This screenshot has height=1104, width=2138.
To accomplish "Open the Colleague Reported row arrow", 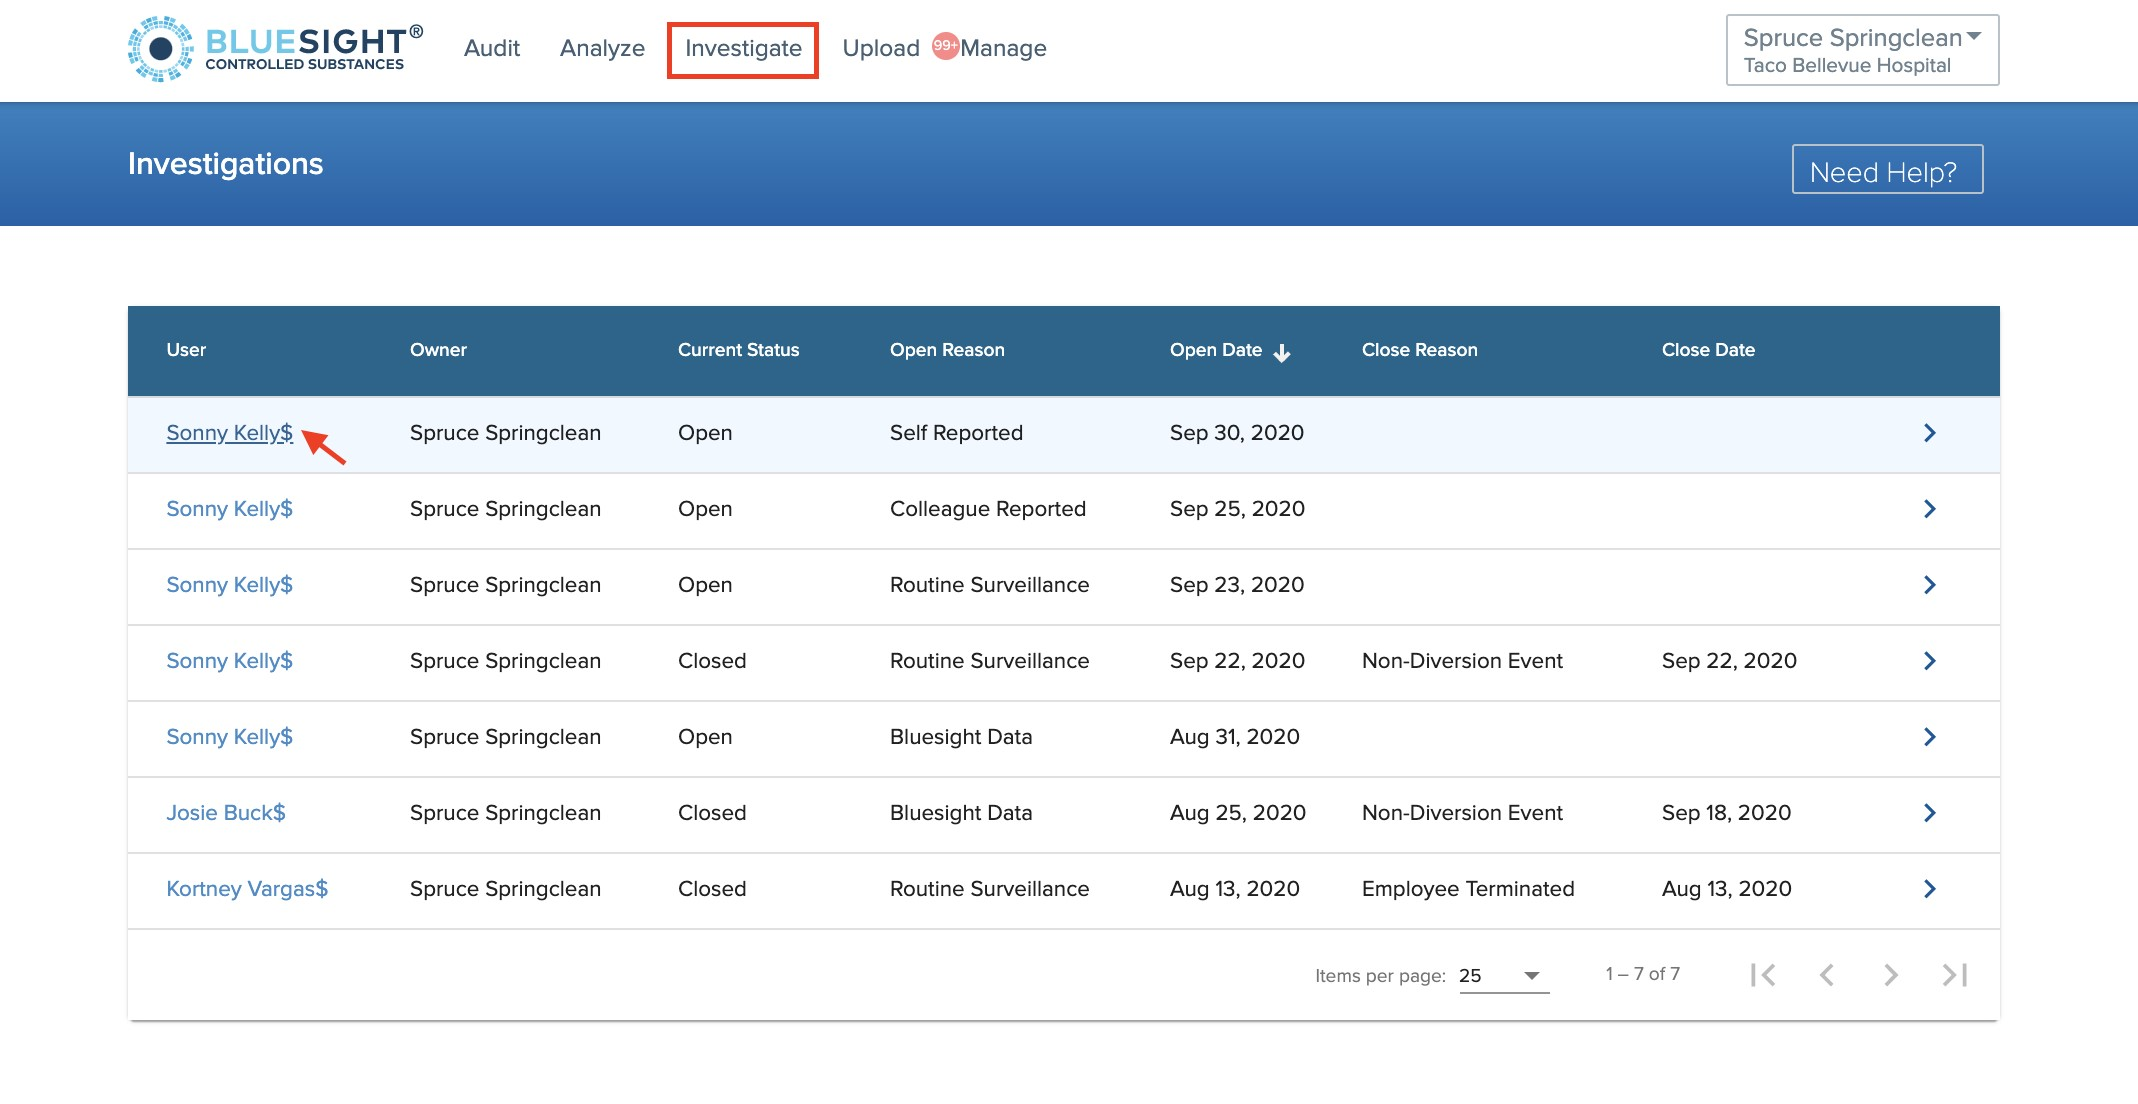I will pyautogui.click(x=1929, y=509).
